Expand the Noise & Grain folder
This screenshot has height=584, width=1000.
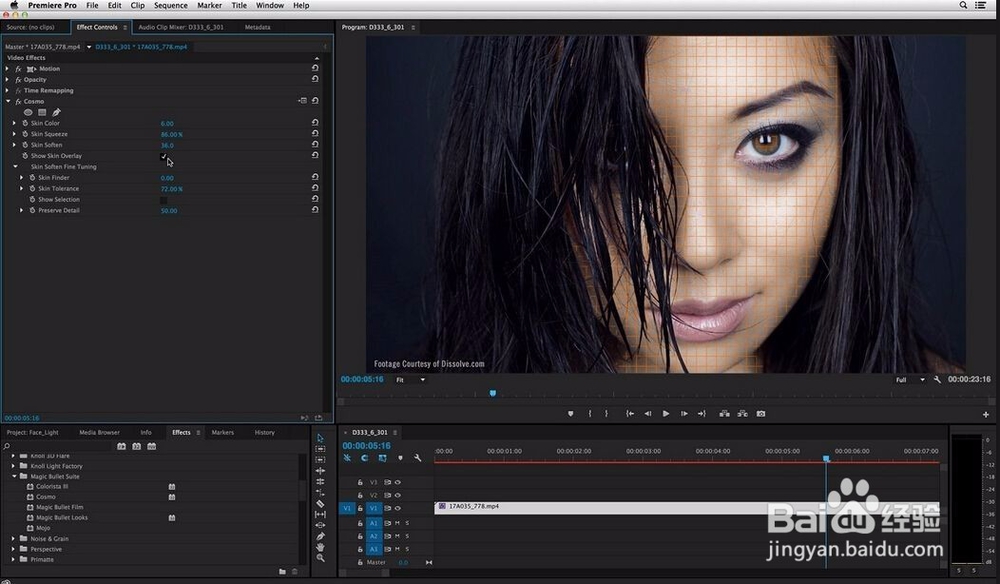pyautogui.click(x=13, y=539)
